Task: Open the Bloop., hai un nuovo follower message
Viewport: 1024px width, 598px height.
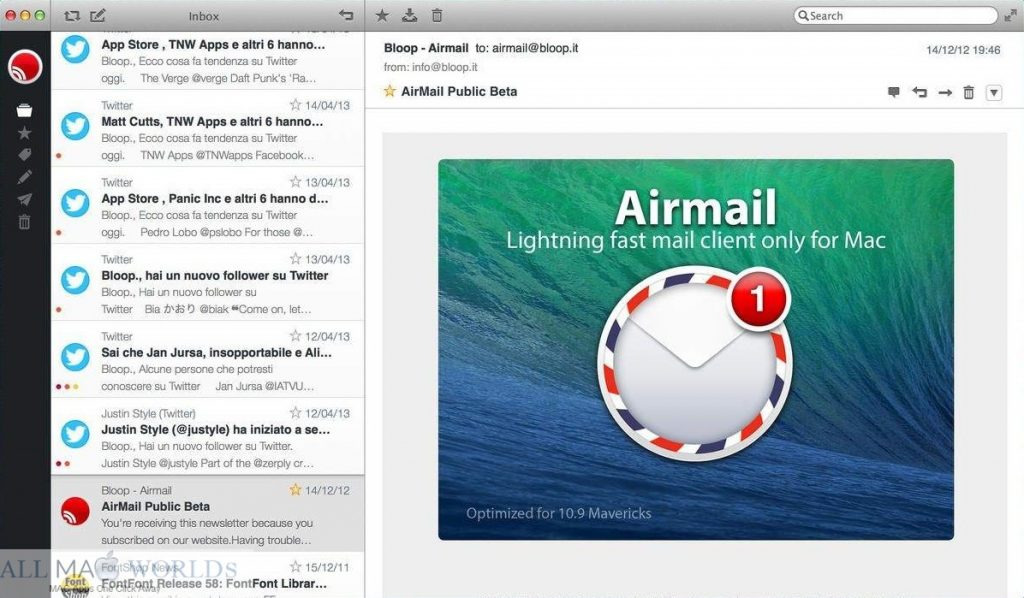Action: pos(208,283)
